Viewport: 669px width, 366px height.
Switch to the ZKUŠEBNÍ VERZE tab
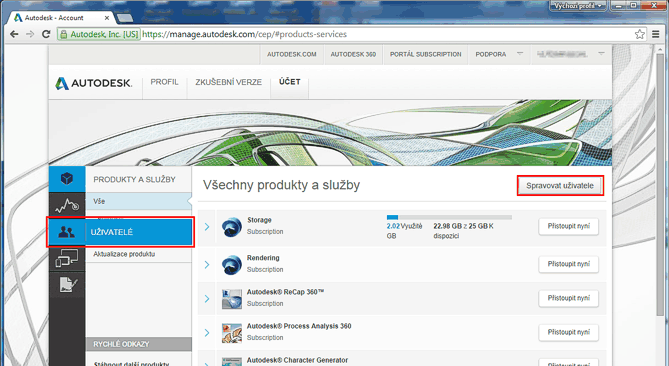(x=228, y=82)
